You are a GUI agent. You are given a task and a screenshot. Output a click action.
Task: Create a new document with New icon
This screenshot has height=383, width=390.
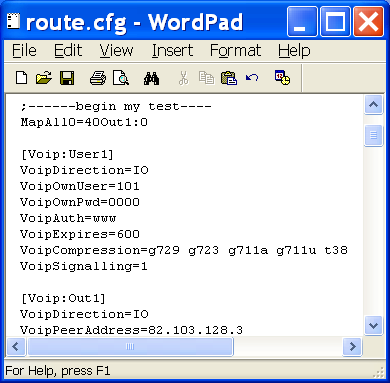pyautogui.click(x=22, y=78)
